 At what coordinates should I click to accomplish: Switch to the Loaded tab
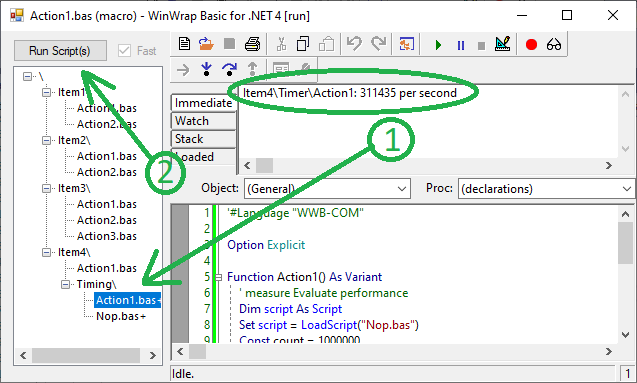click(203, 156)
